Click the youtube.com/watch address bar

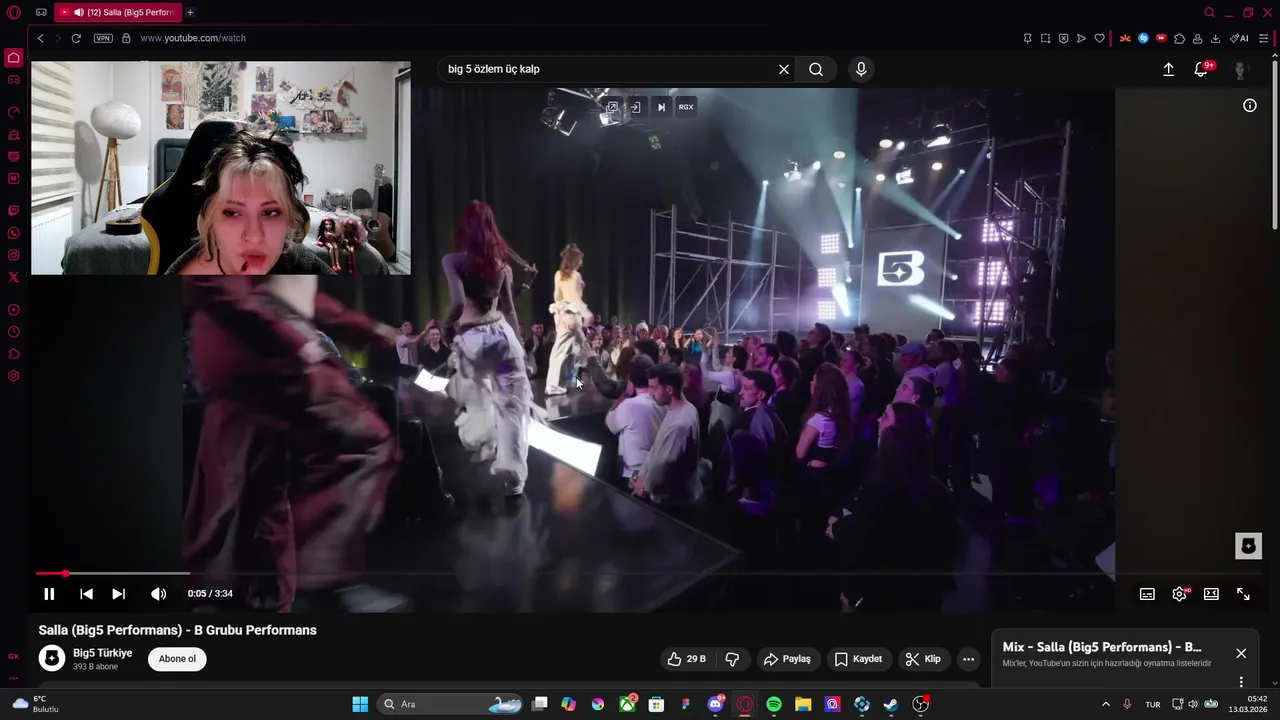(x=193, y=38)
